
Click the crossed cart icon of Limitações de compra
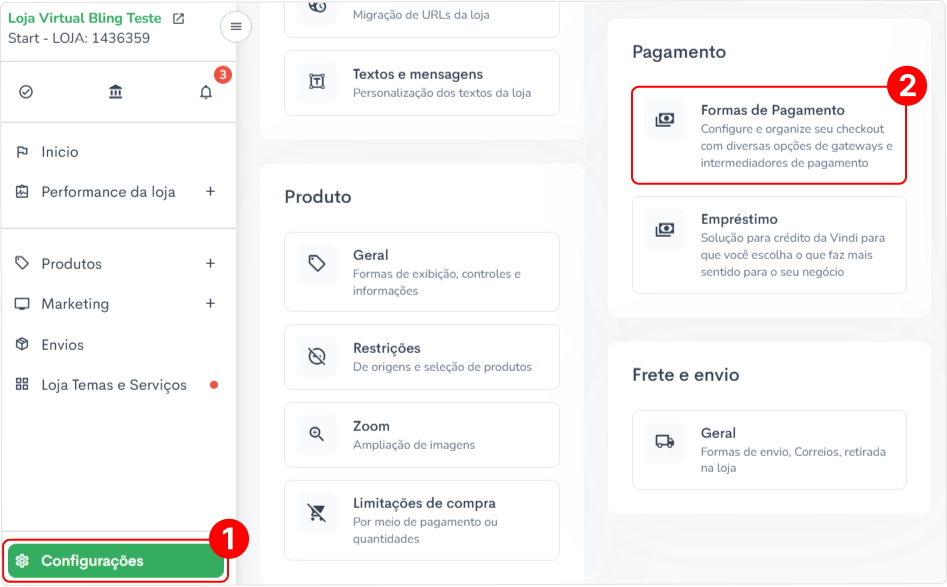pyautogui.click(x=317, y=513)
